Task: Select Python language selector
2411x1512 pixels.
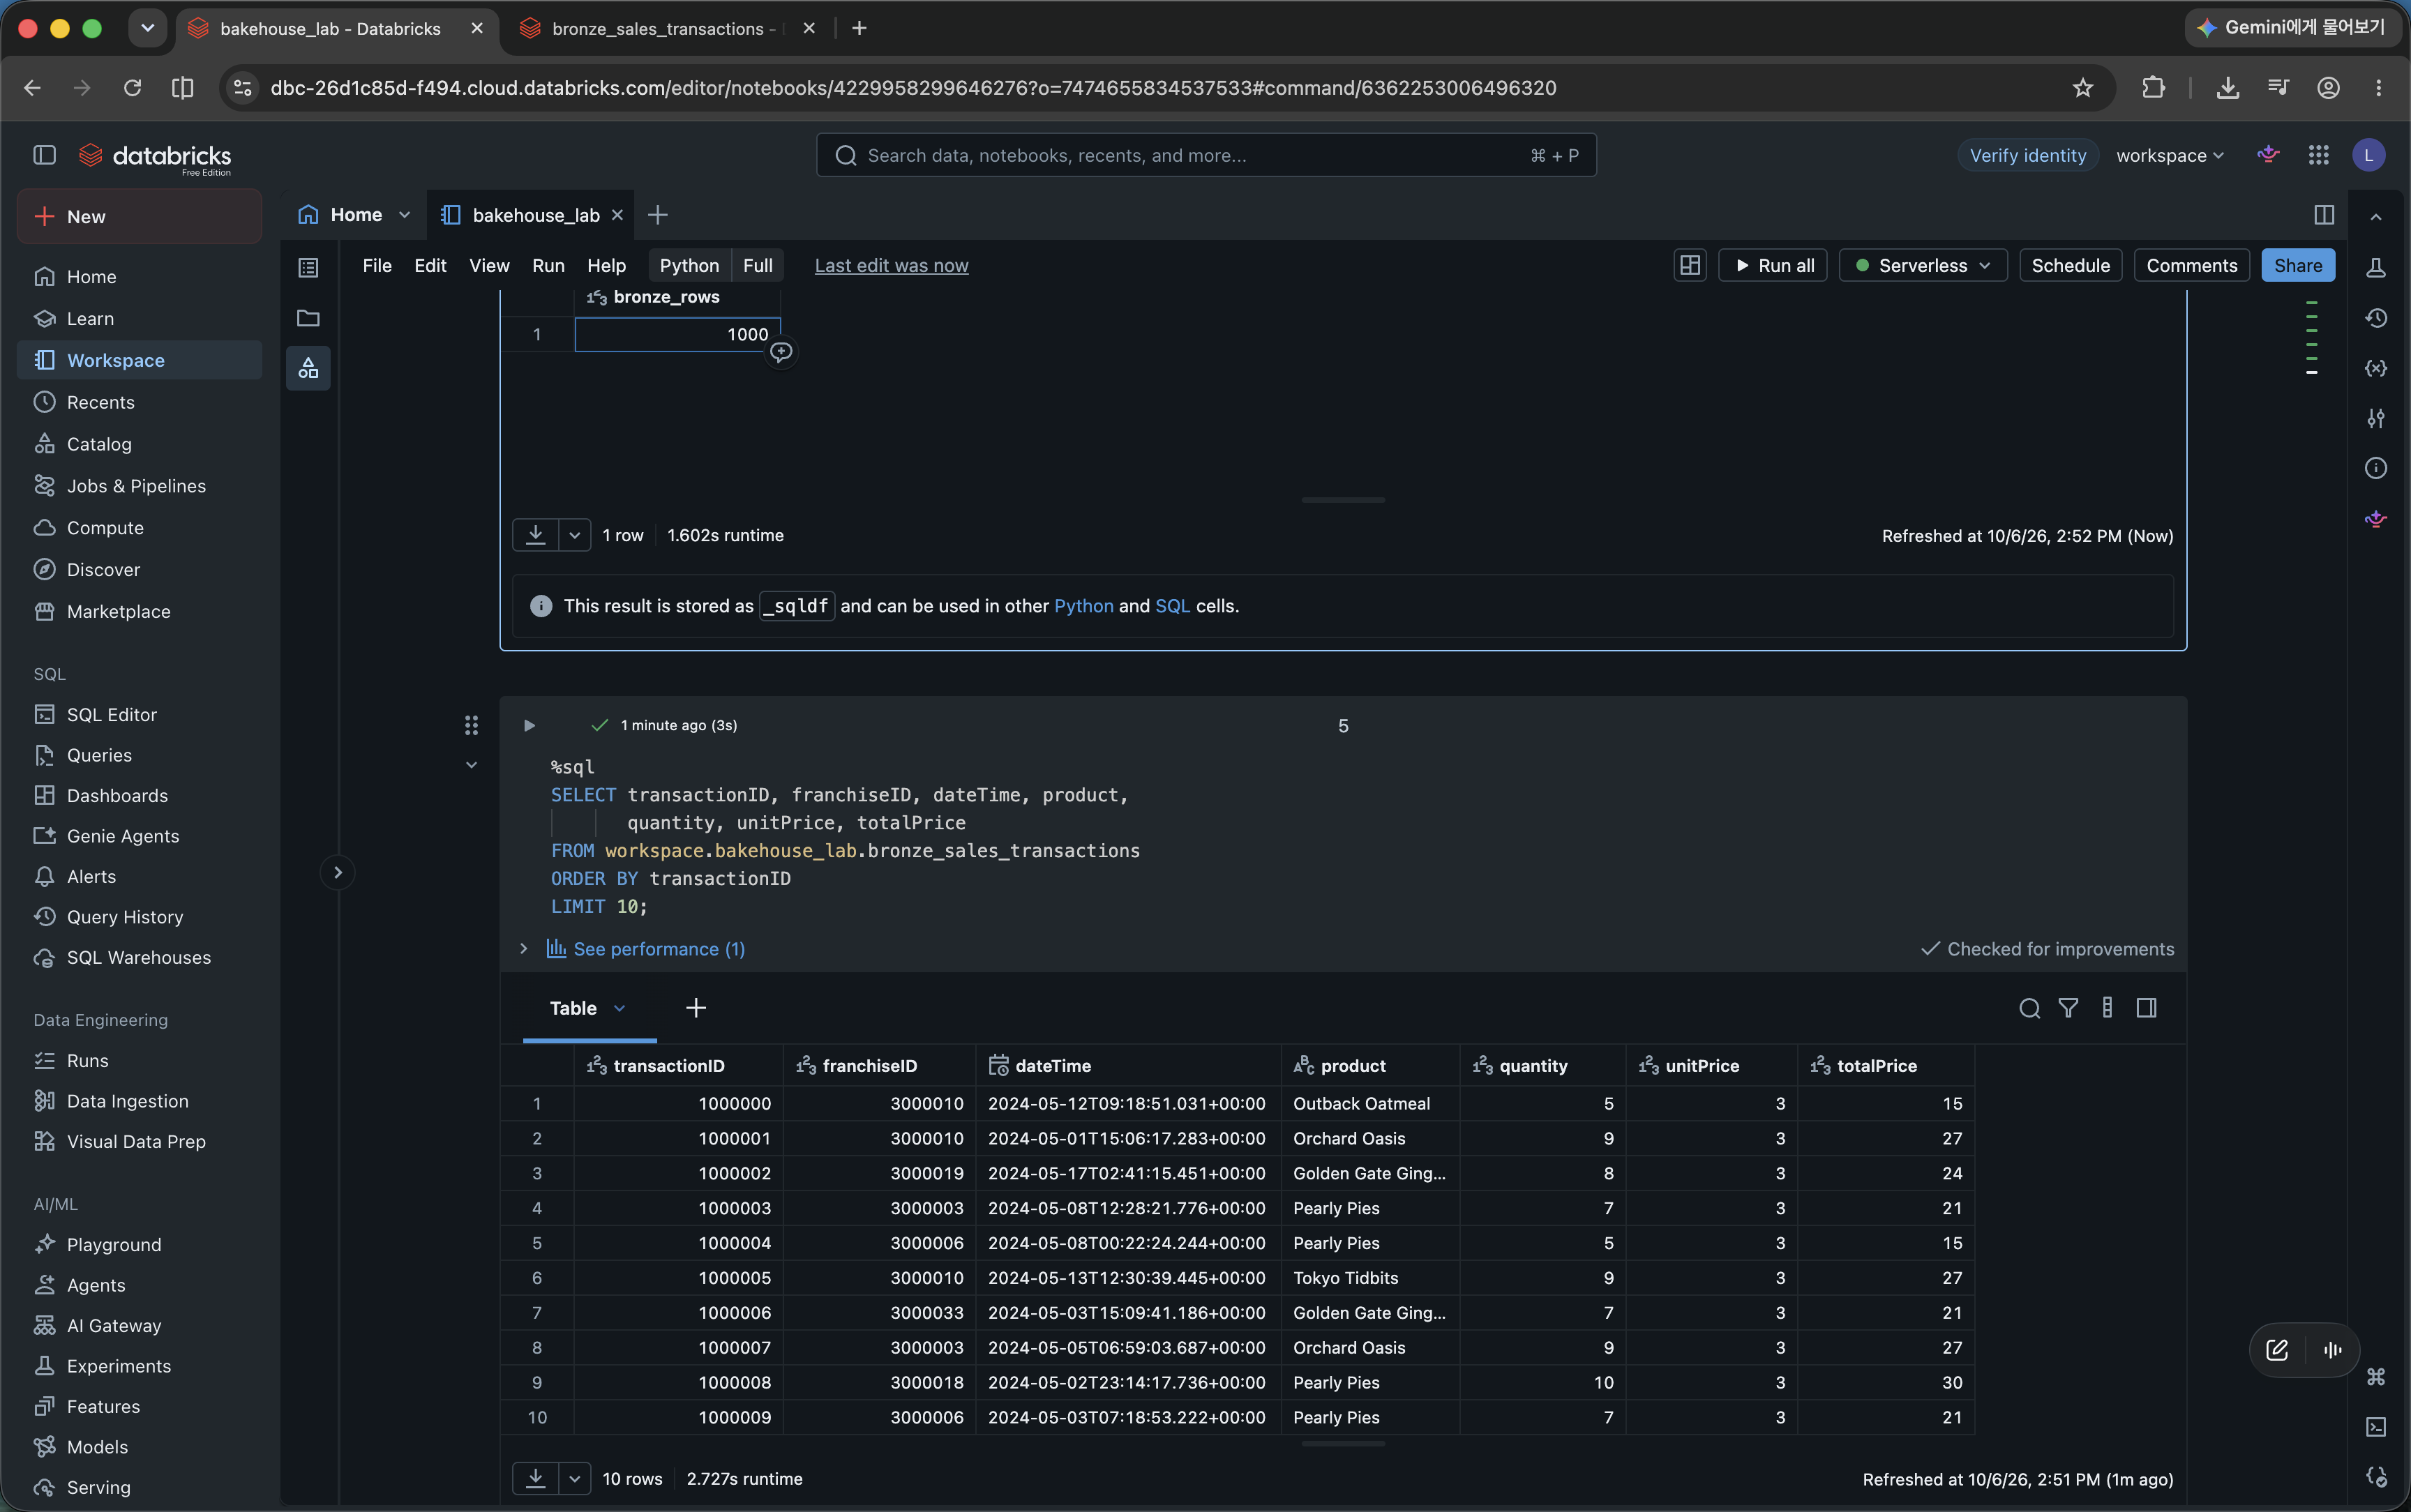Action: click(689, 266)
